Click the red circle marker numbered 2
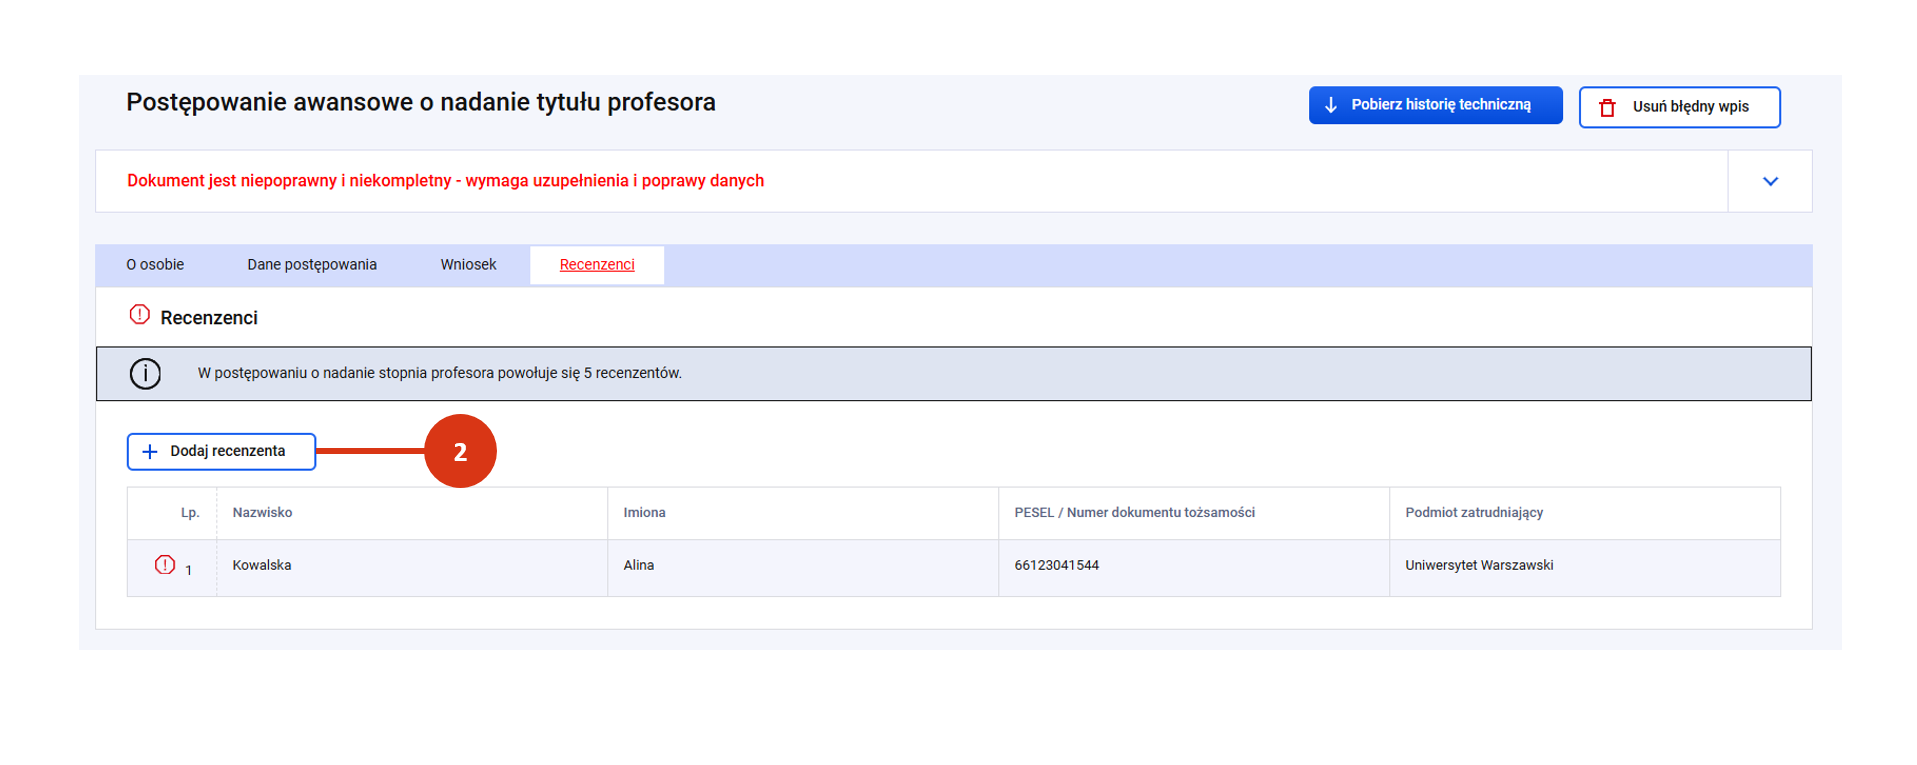This screenshot has height=765, width=1917. [x=460, y=452]
